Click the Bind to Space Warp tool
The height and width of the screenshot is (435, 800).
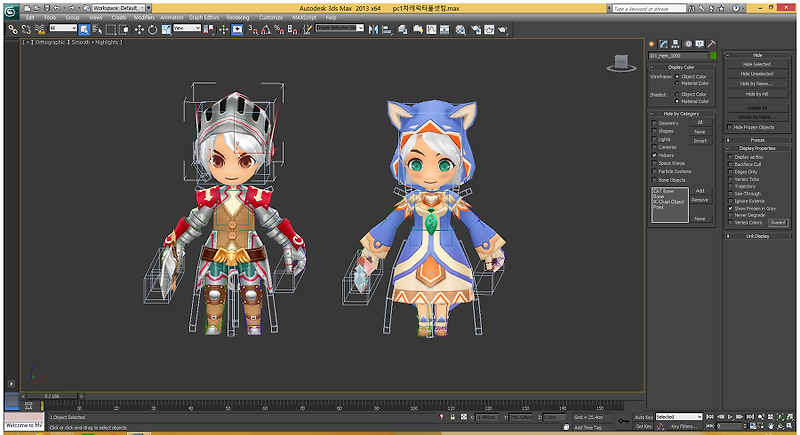[40, 30]
